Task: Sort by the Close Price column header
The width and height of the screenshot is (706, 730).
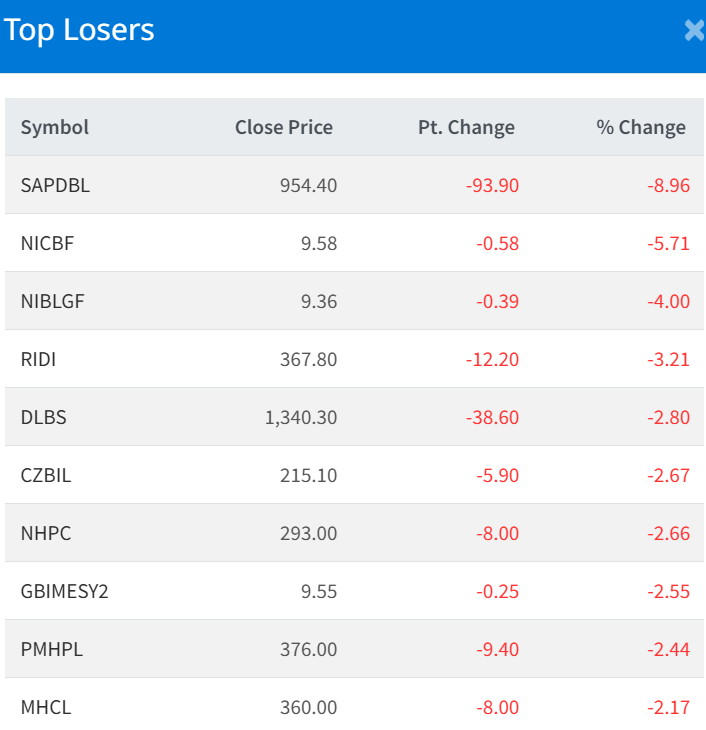Action: [x=284, y=127]
